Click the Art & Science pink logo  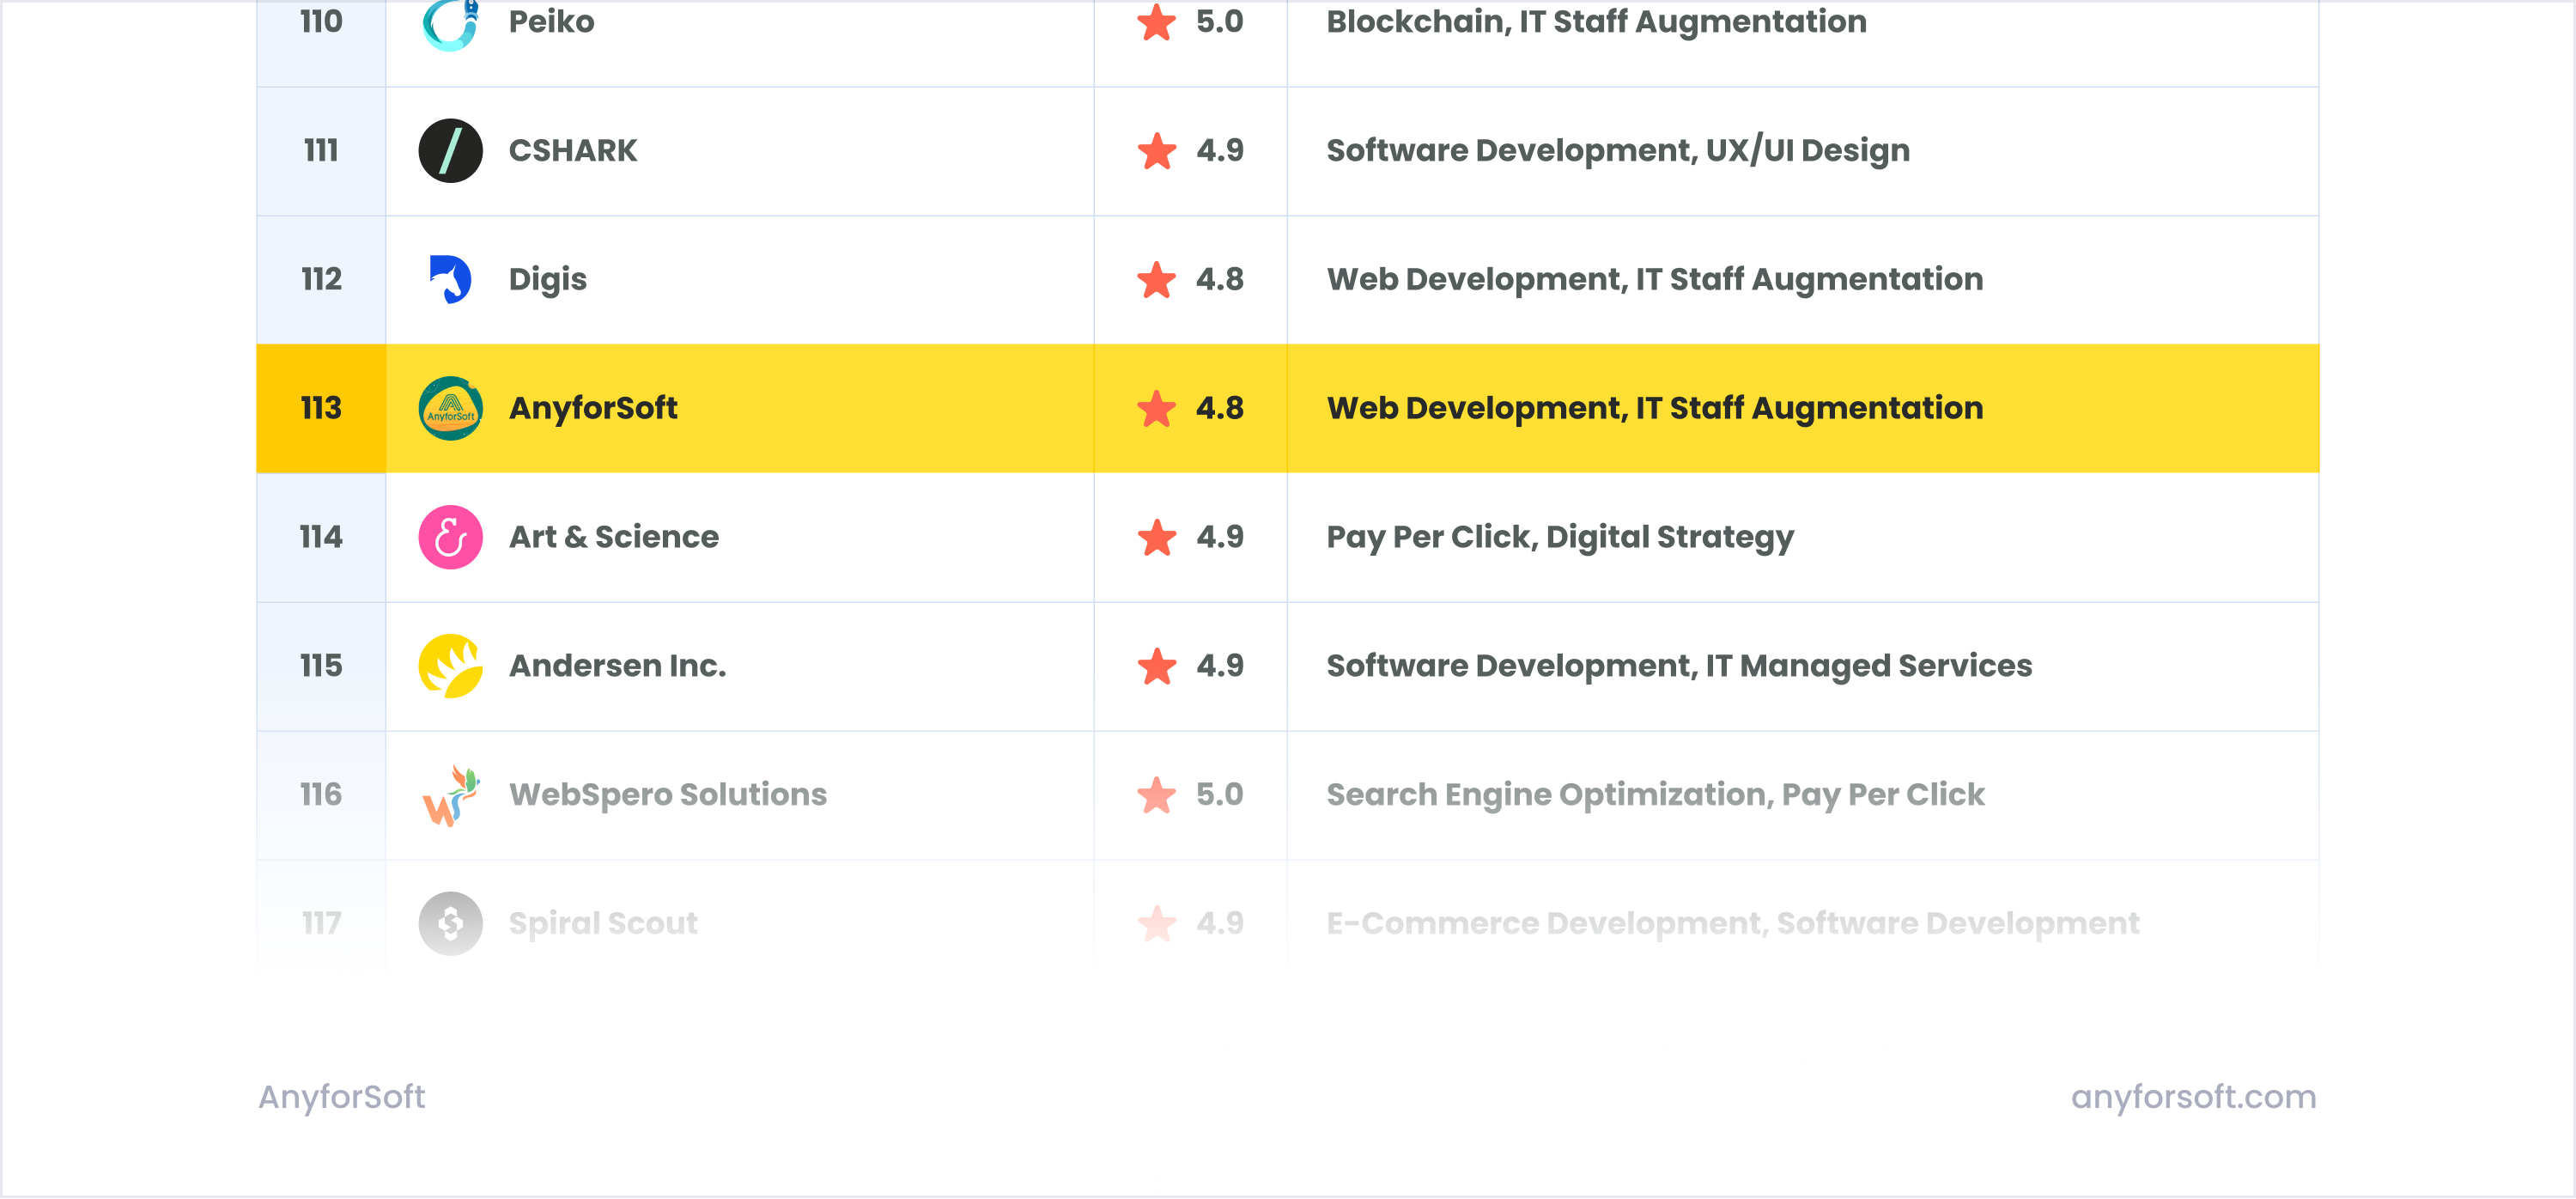pyautogui.click(x=450, y=537)
